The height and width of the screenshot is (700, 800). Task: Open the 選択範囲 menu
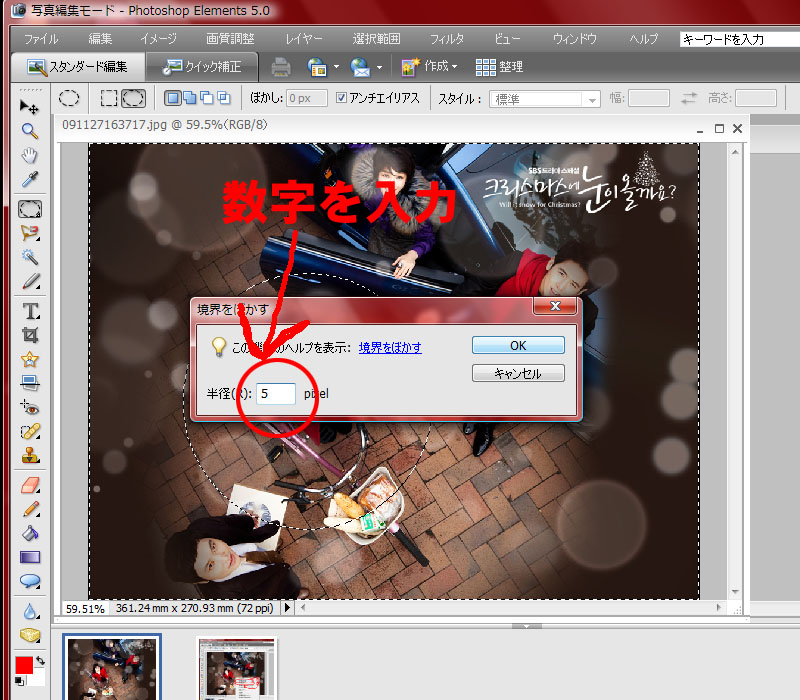(376, 39)
